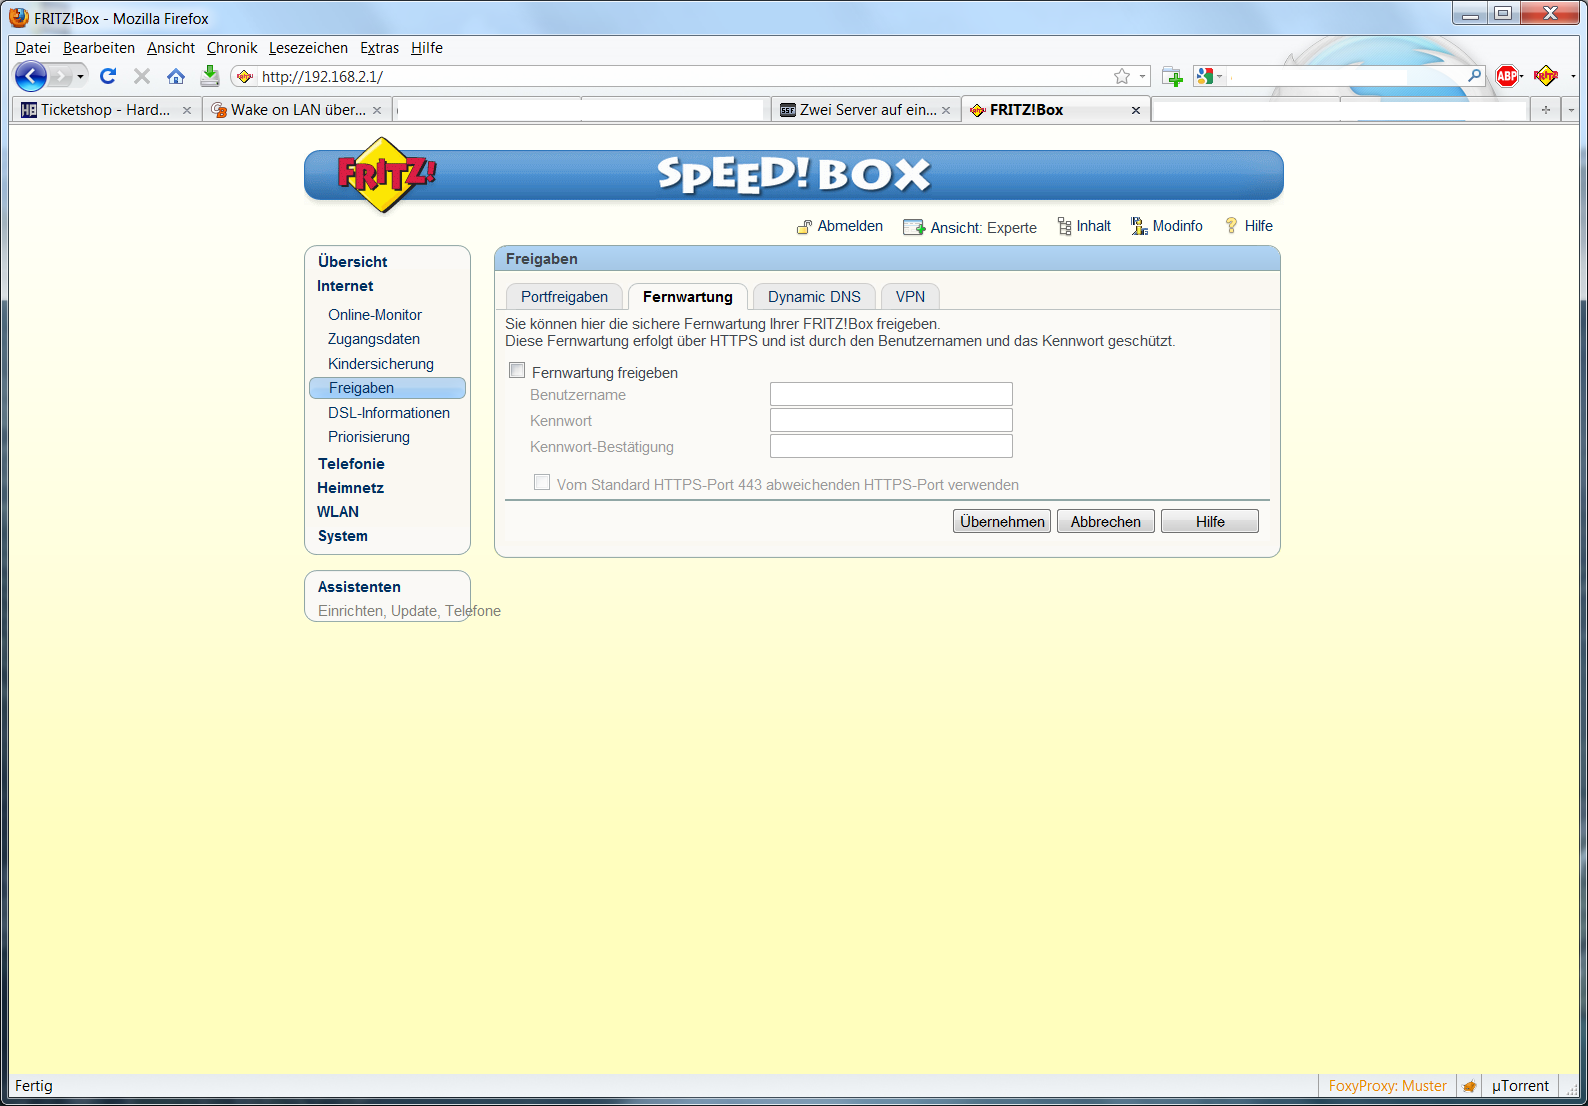
Task: Open the Lesezeichen menu
Action: (x=308, y=48)
